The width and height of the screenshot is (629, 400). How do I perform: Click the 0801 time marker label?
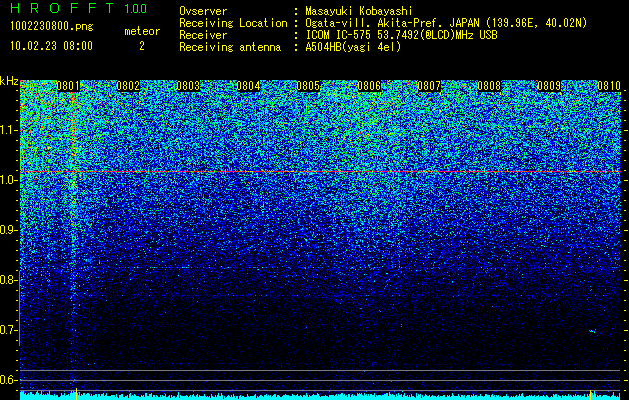point(68,86)
